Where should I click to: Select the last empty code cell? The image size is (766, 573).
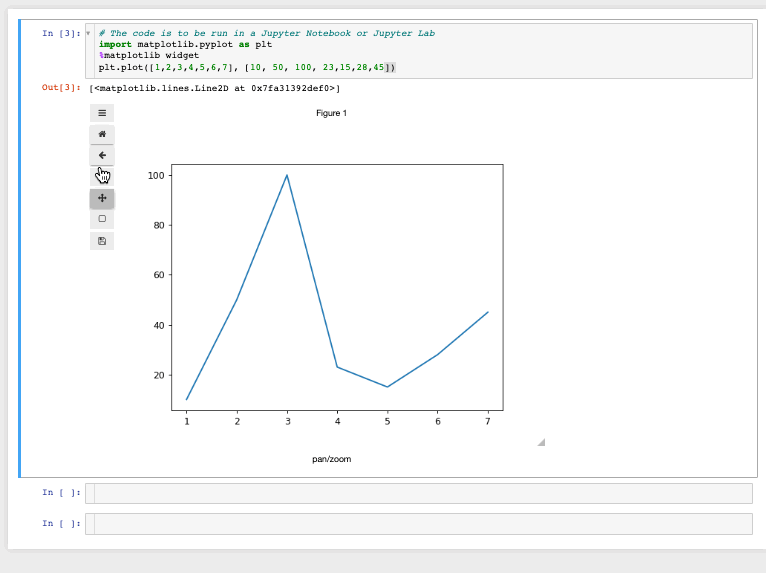pos(422,524)
